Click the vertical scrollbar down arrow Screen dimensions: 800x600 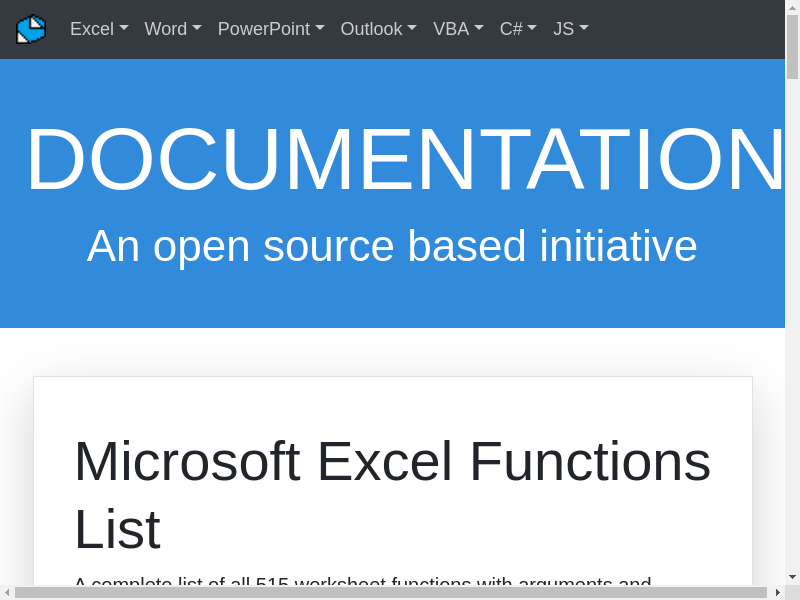click(792, 577)
